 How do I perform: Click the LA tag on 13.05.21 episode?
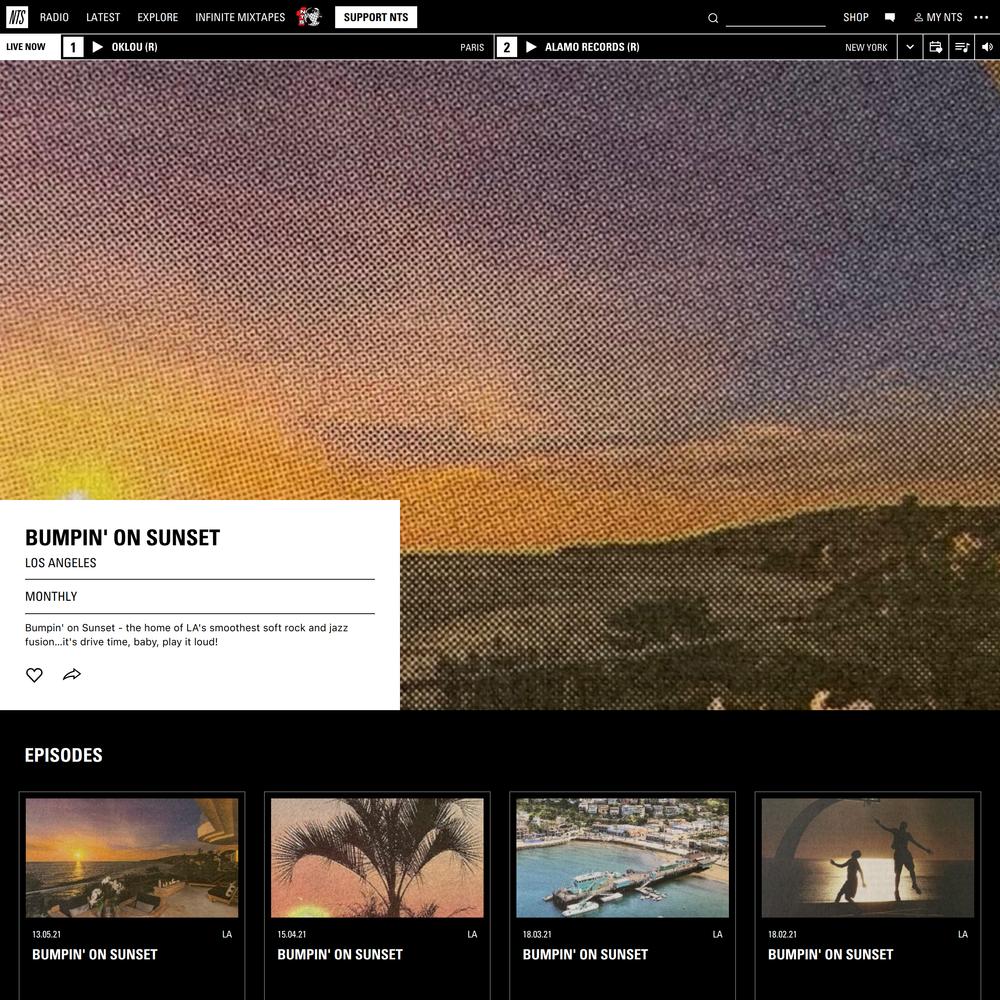227,934
